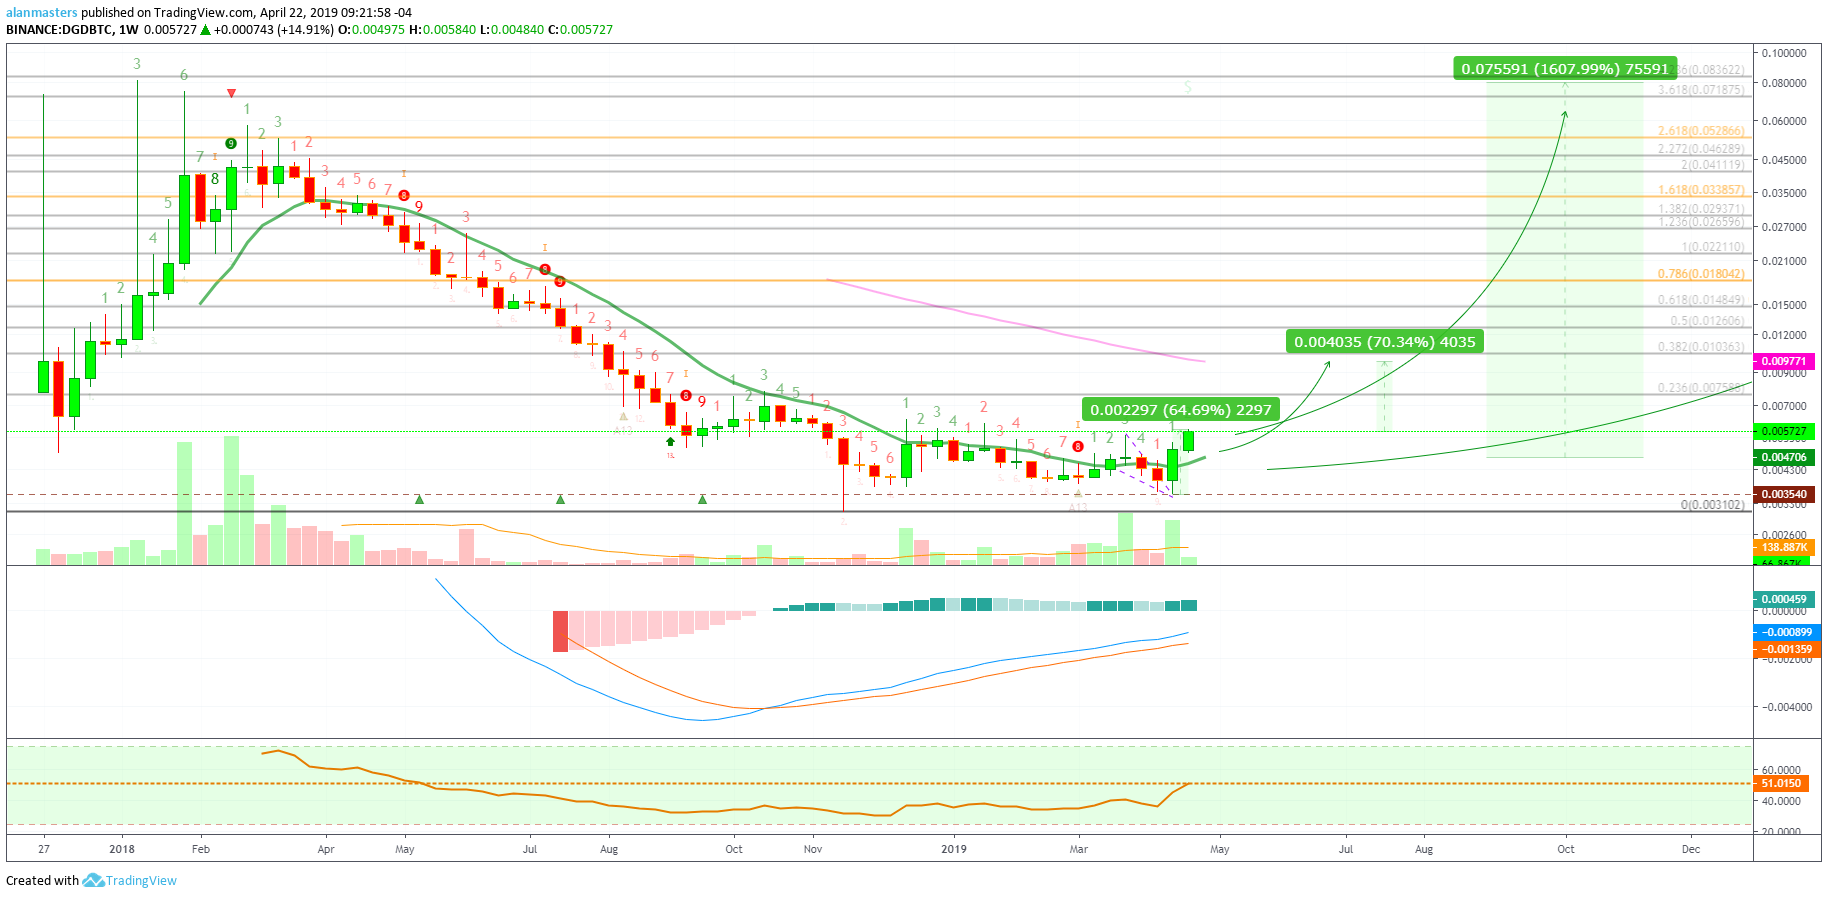The width and height of the screenshot is (1828, 898).
Task: Click the orange 51.0150 RSI value tag
Action: pyautogui.click(x=1781, y=783)
